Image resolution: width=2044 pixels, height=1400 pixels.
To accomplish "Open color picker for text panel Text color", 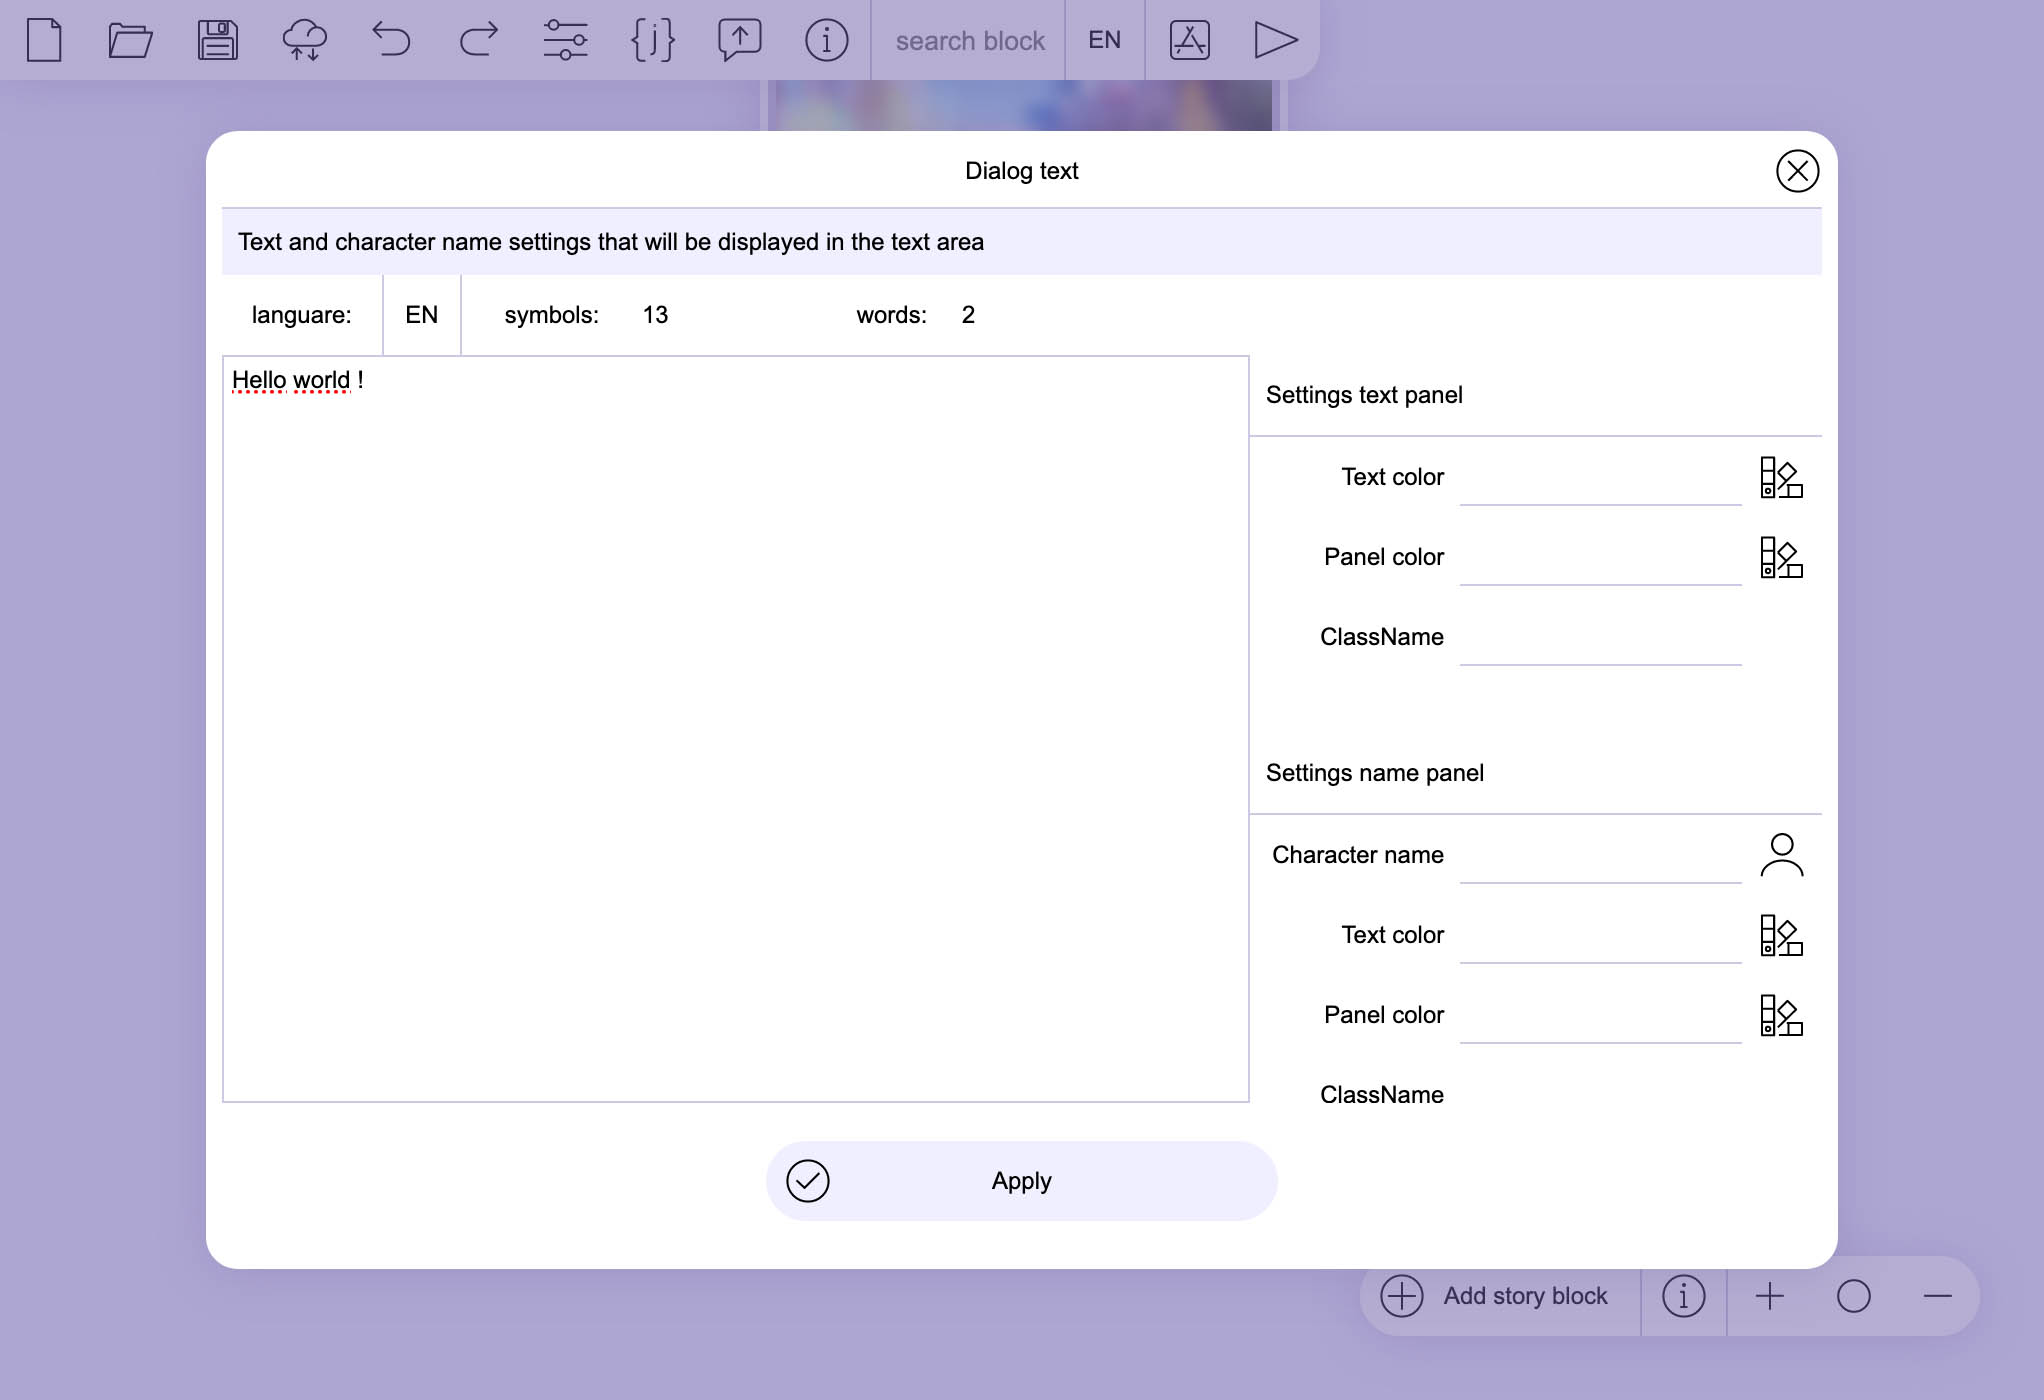I will tap(1781, 477).
